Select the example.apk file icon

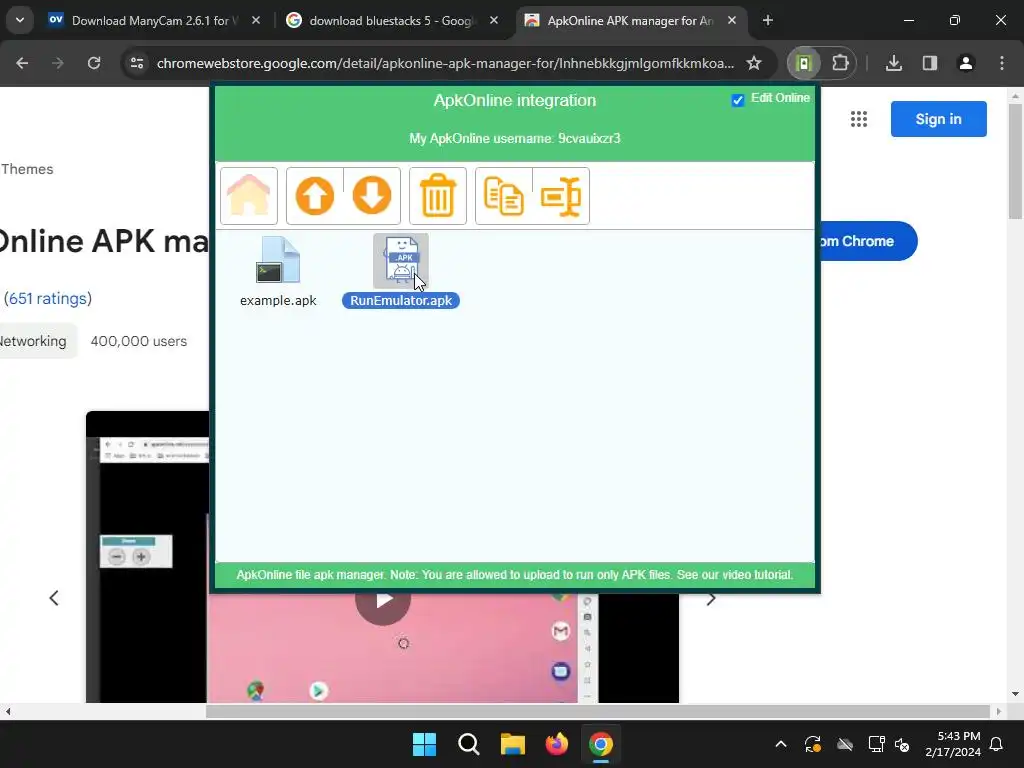click(278, 260)
